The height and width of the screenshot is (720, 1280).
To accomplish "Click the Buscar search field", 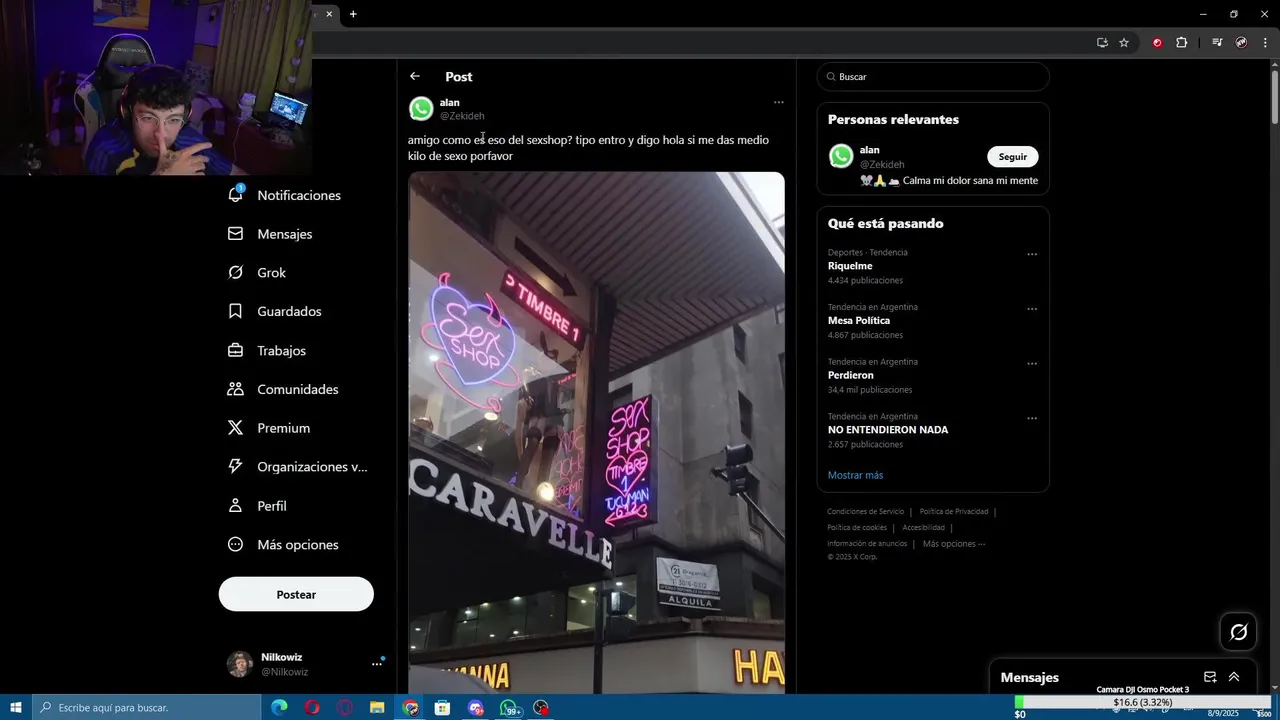I will pyautogui.click(x=933, y=77).
